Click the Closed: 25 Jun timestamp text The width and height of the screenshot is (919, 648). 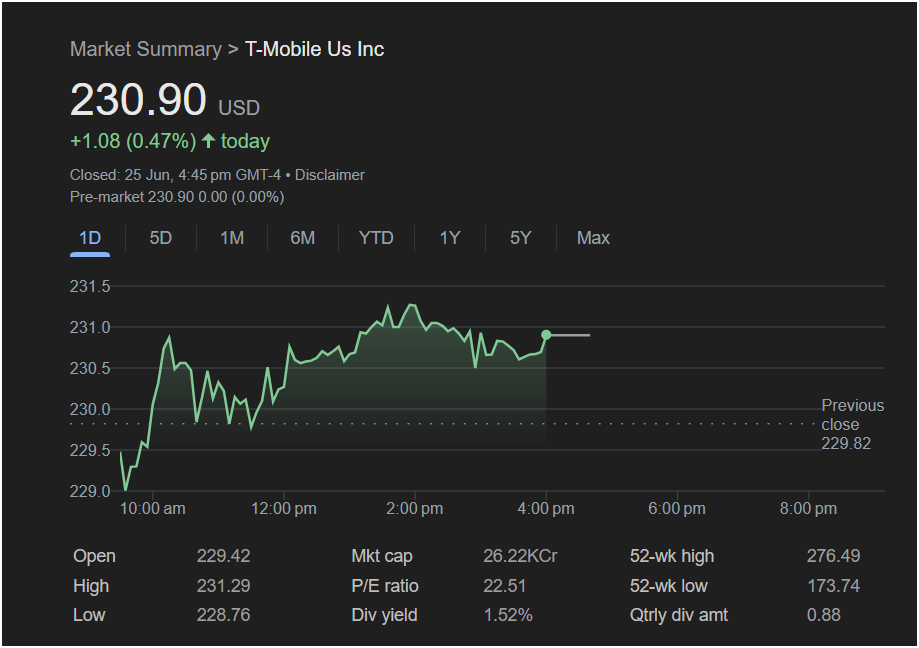175,175
